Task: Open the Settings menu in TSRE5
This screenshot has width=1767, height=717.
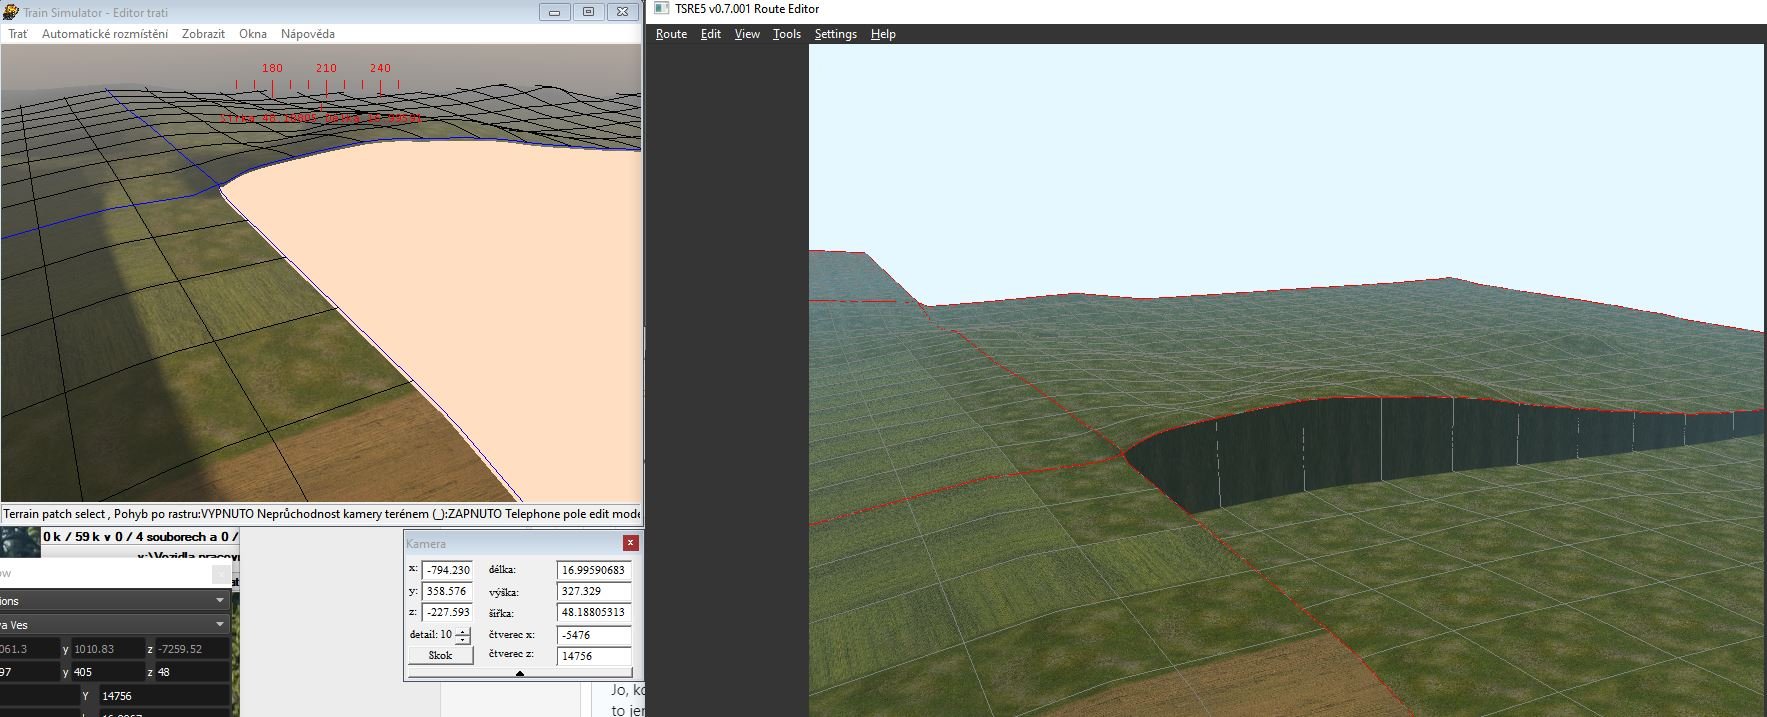Action: [836, 34]
